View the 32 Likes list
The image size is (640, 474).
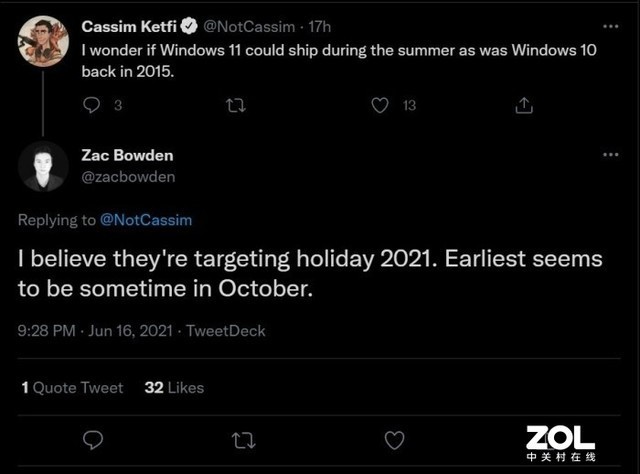tap(174, 387)
